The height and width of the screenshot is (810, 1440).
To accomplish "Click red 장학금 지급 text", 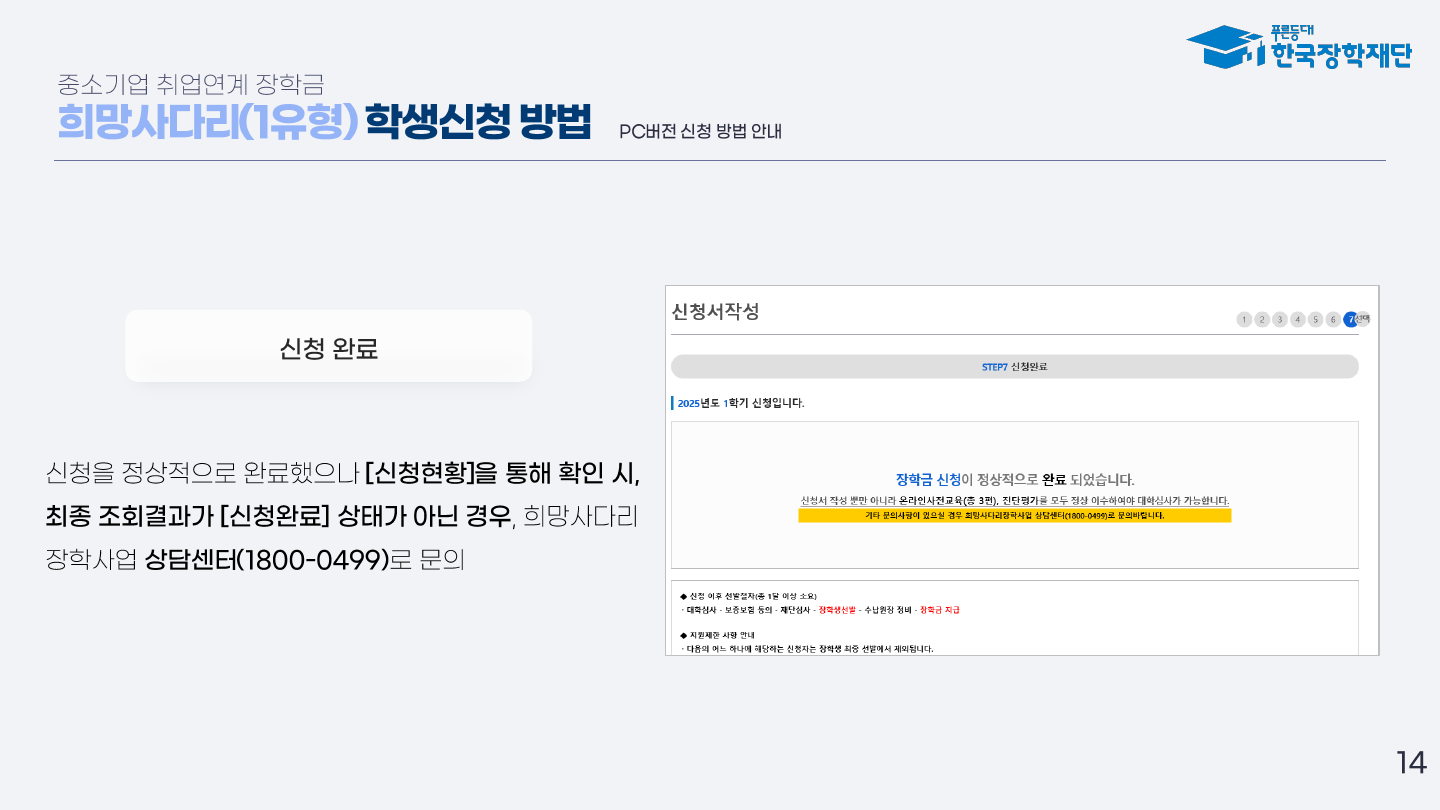I will click(939, 610).
